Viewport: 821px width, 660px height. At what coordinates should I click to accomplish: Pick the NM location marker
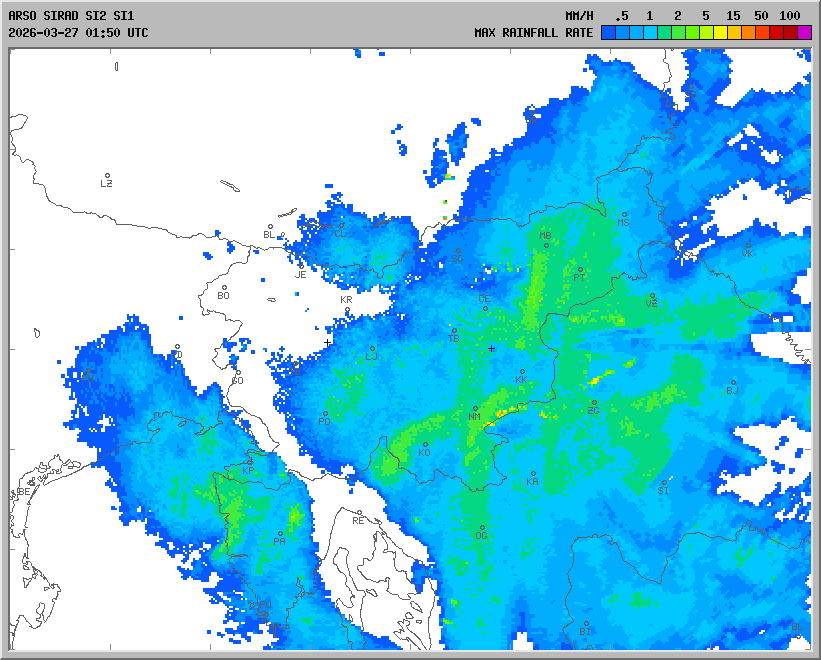[475, 408]
